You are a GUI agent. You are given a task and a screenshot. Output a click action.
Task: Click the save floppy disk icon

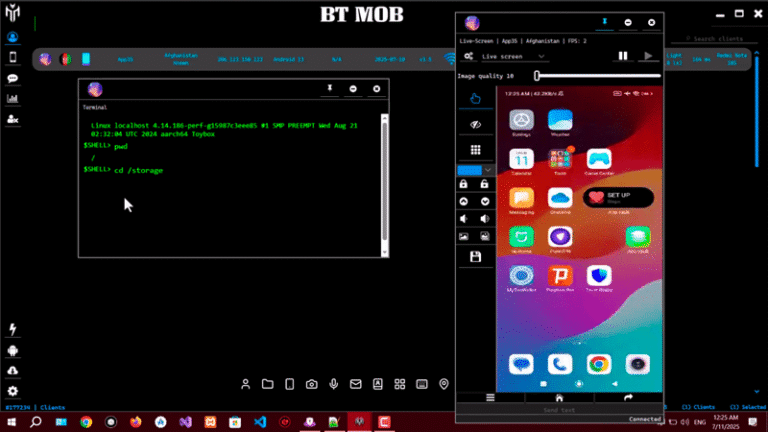tap(475, 256)
